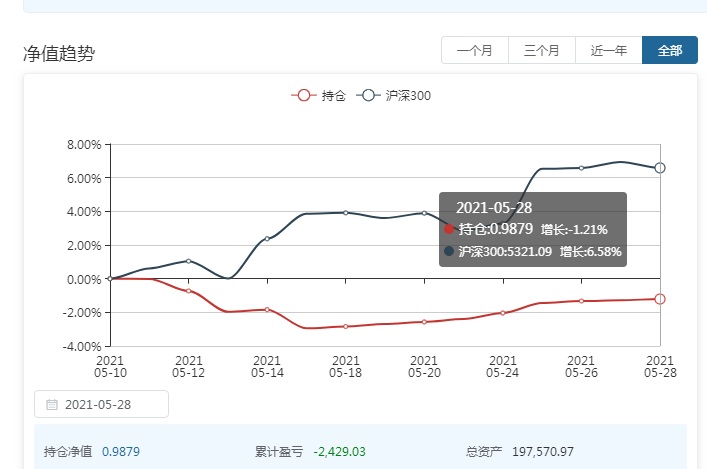Click the 持仓 data point at 05-14
The image size is (707, 469).
267,310
